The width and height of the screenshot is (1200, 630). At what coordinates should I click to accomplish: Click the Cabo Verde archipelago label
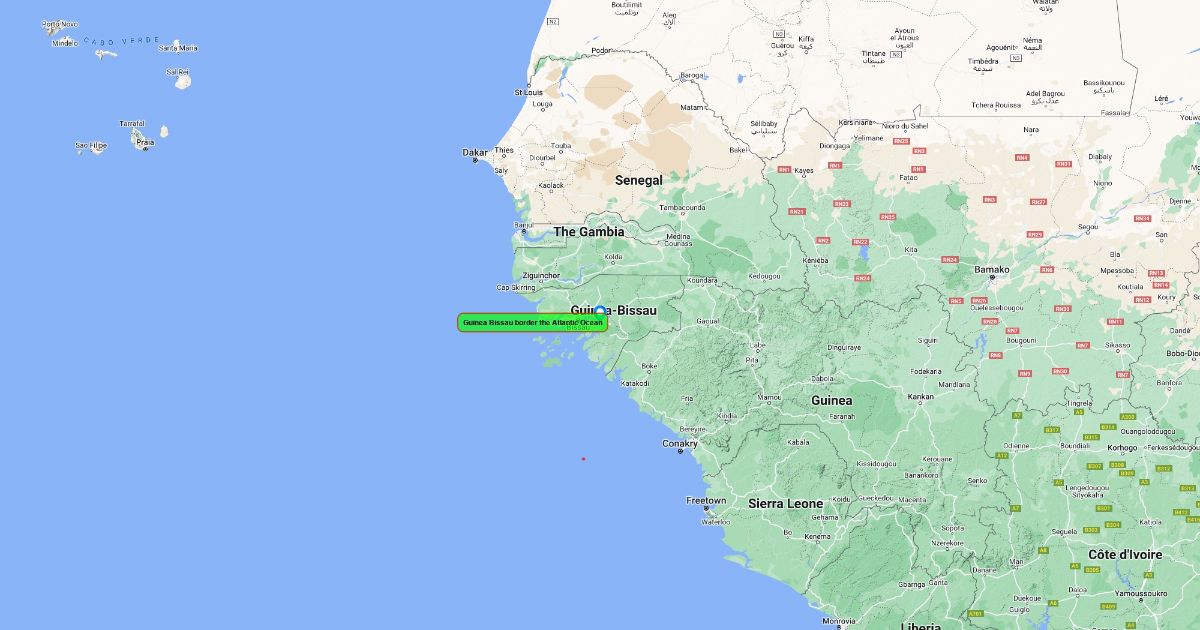(x=121, y=40)
